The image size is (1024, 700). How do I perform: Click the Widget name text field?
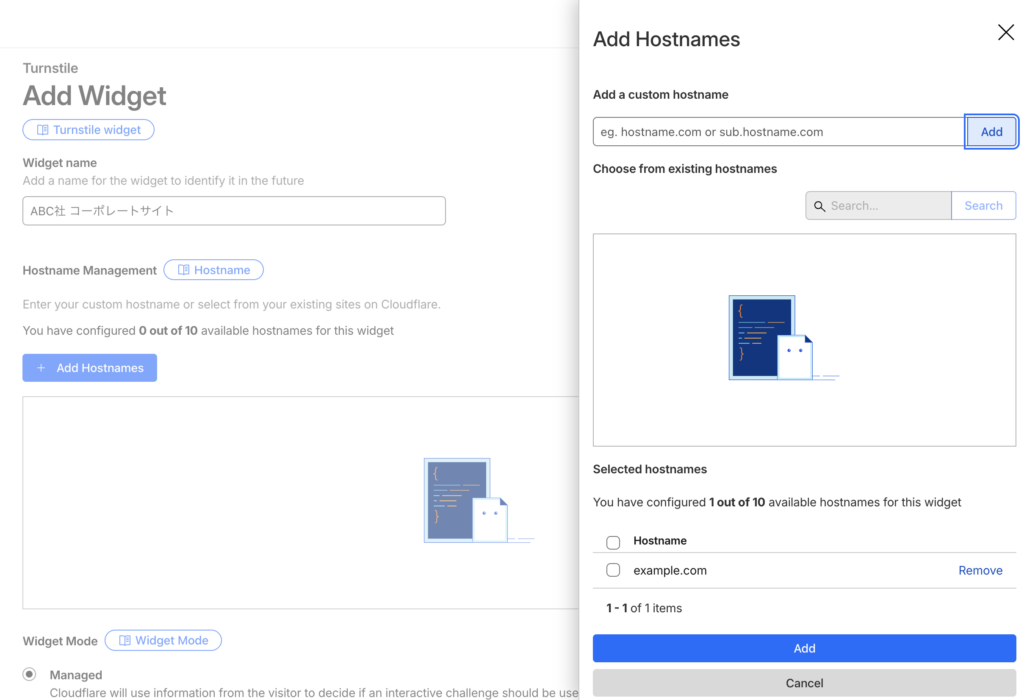click(x=234, y=211)
